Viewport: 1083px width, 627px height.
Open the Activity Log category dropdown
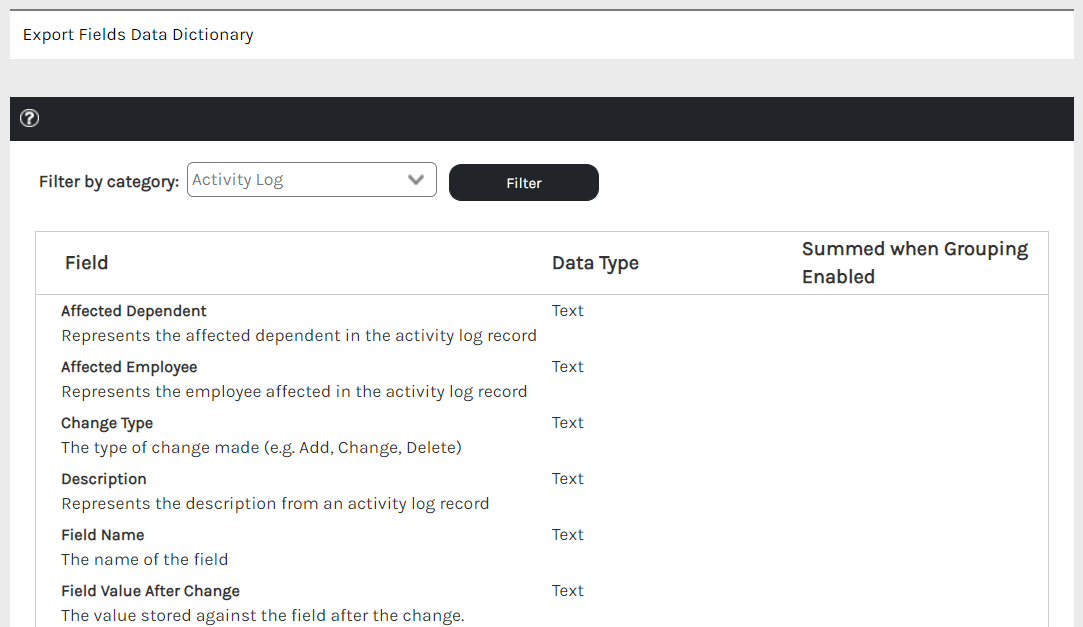298,181
